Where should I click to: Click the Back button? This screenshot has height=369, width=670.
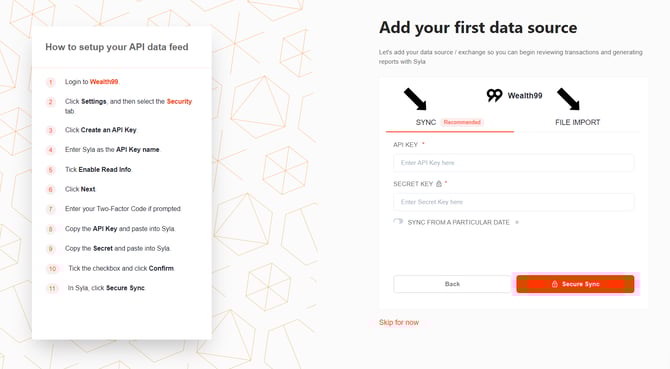tap(452, 284)
